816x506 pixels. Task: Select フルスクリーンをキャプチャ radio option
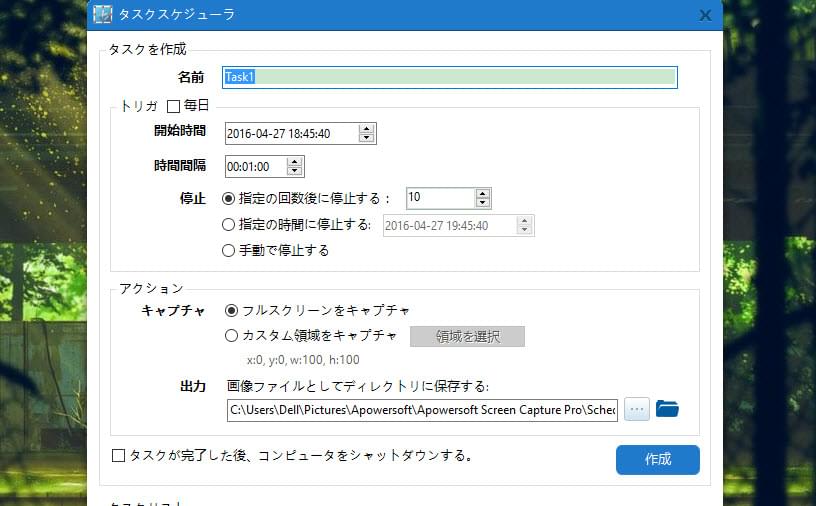coord(231,310)
